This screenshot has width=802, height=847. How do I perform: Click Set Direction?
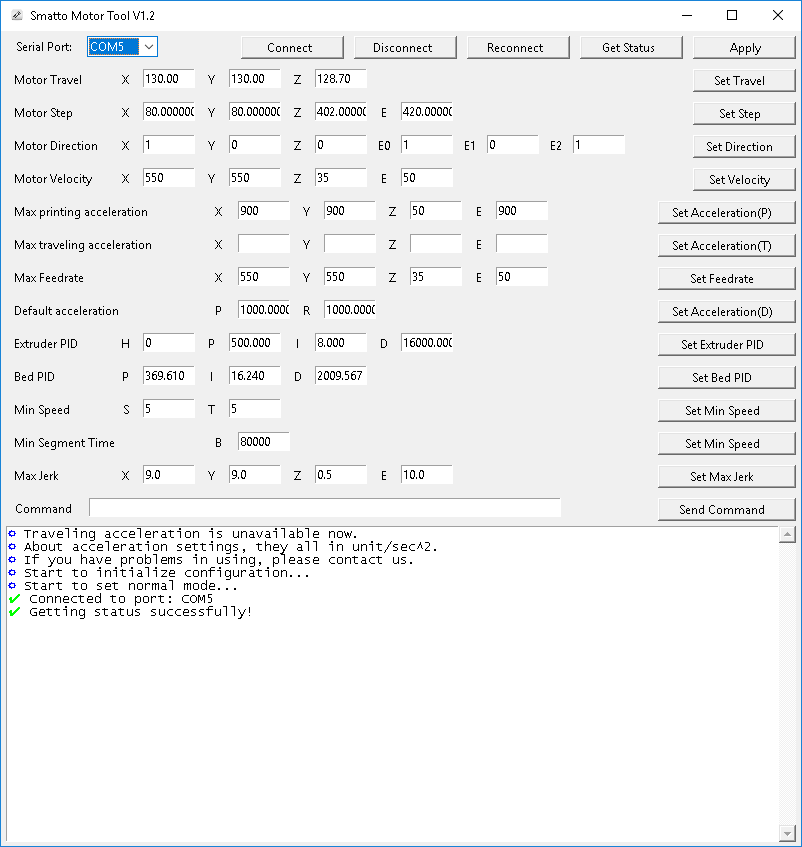pyautogui.click(x=744, y=146)
